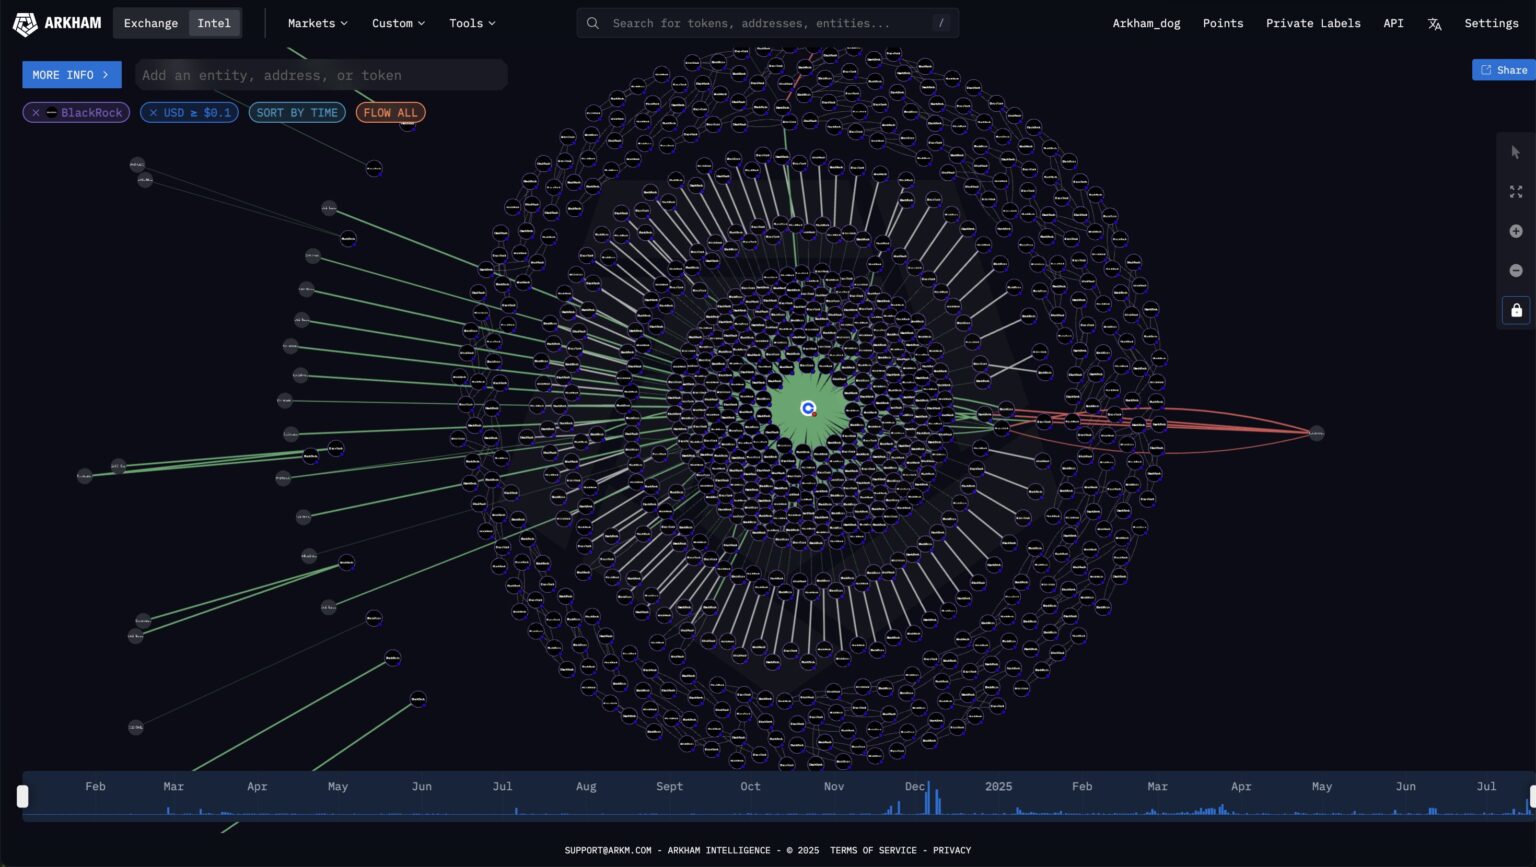Switch to the Exchange tab
Screen dimensions: 1536x867
click(x=151, y=23)
